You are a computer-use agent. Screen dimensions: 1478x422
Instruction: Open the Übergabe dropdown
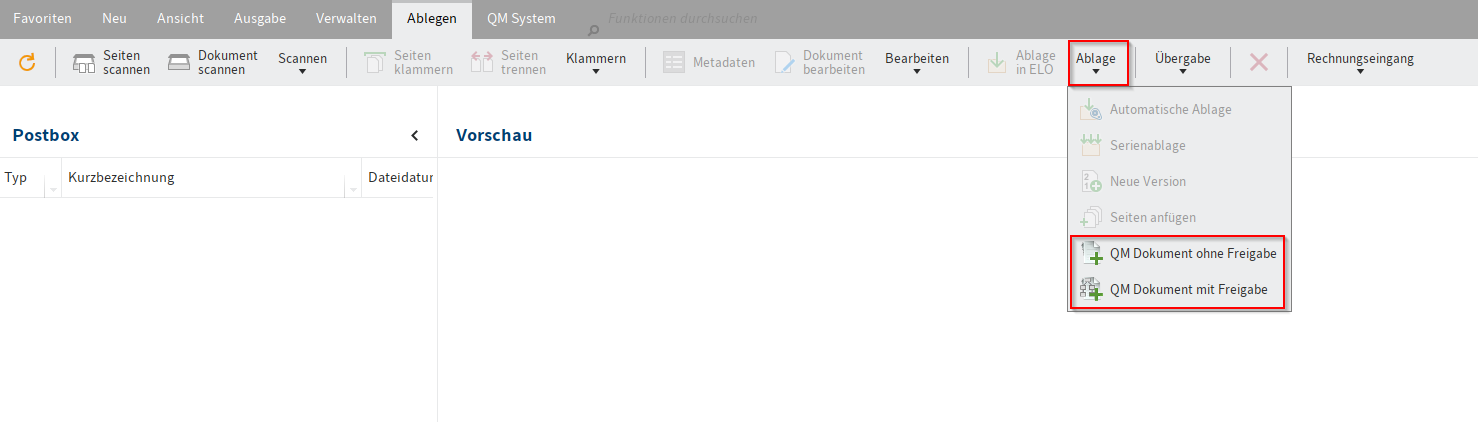(1182, 63)
